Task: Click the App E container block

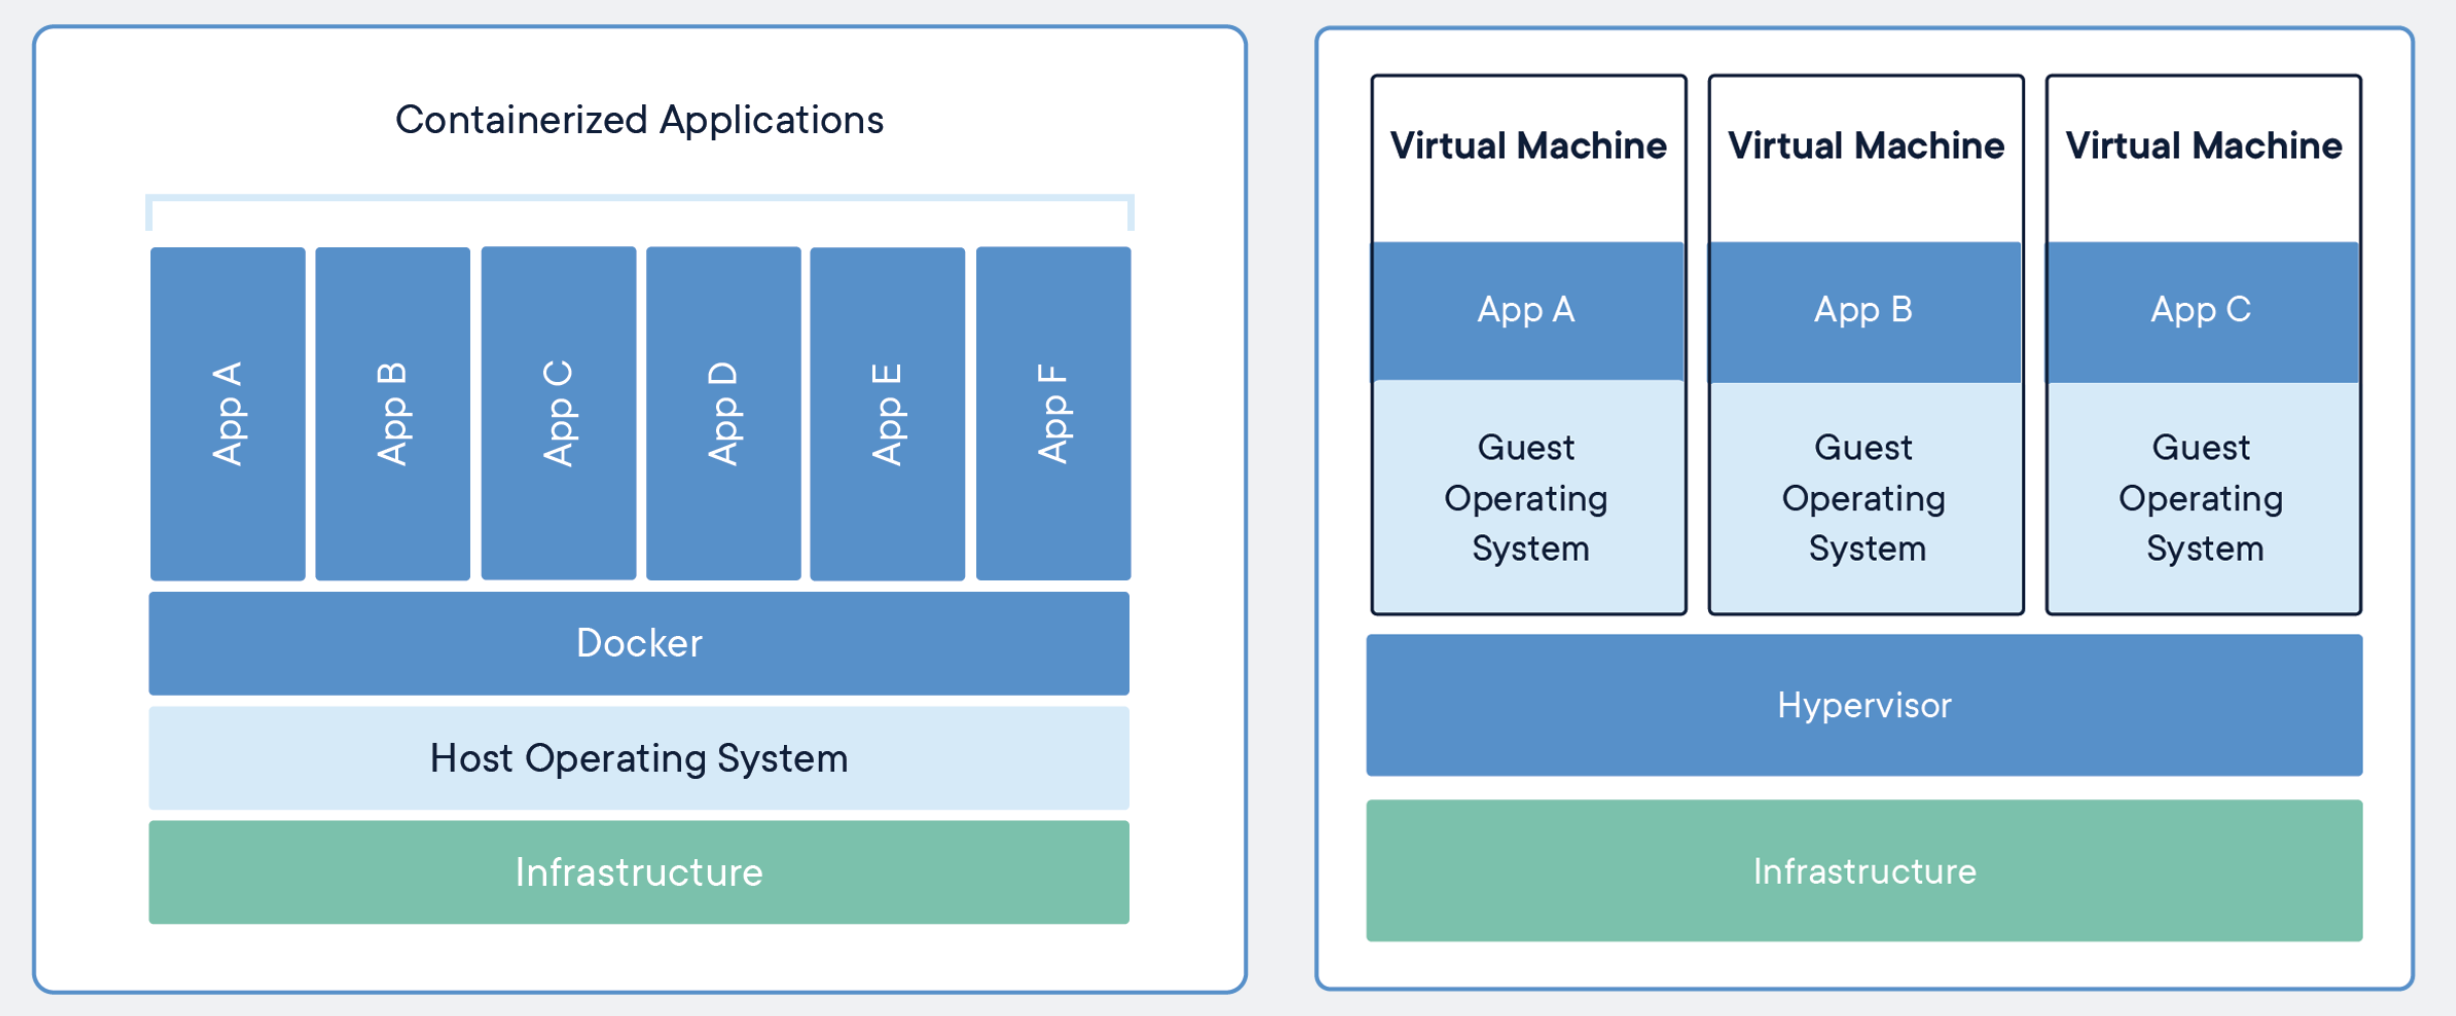Action: click(888, 413)
